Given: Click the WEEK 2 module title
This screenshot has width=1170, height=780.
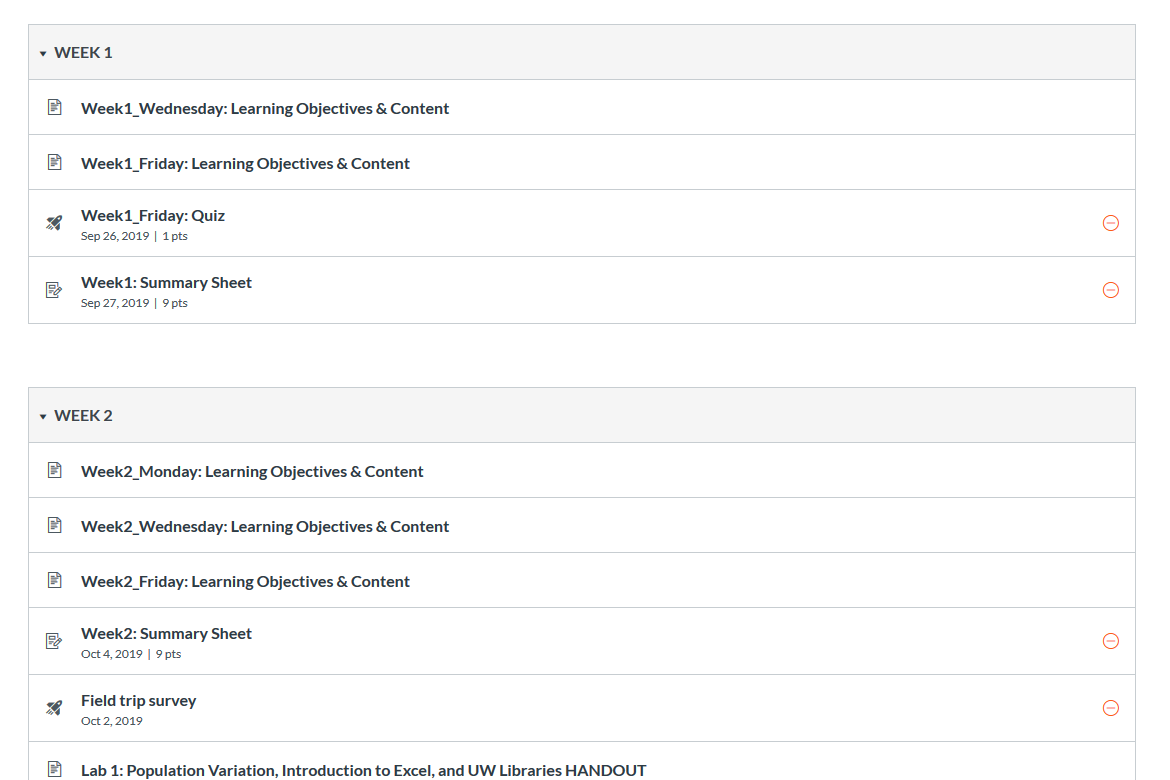Looking at the screenshot, I should coord(84,416).
